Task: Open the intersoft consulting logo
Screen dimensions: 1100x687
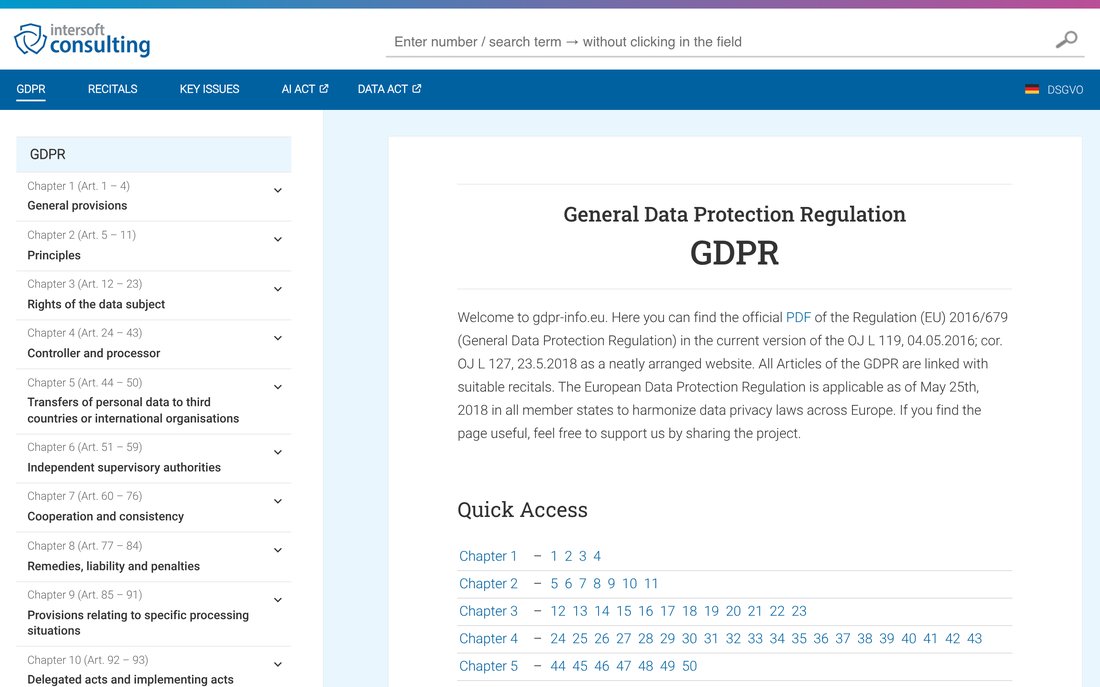Action: coord(82,39)
